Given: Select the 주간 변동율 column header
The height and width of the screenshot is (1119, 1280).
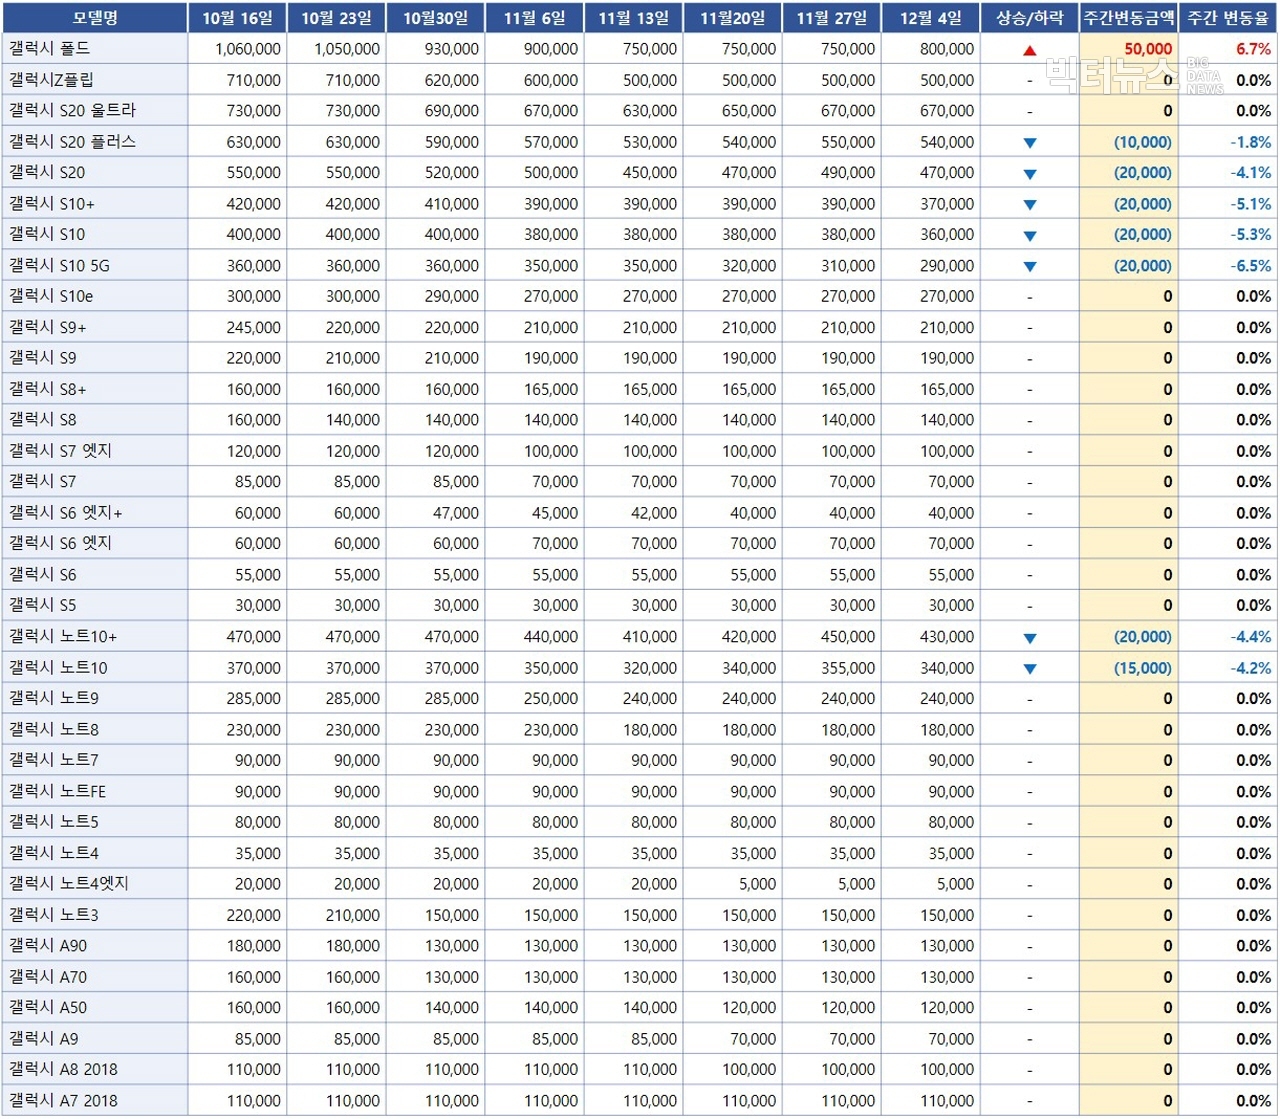Looking at the screenshot, I should click(x=1228, y=17).
